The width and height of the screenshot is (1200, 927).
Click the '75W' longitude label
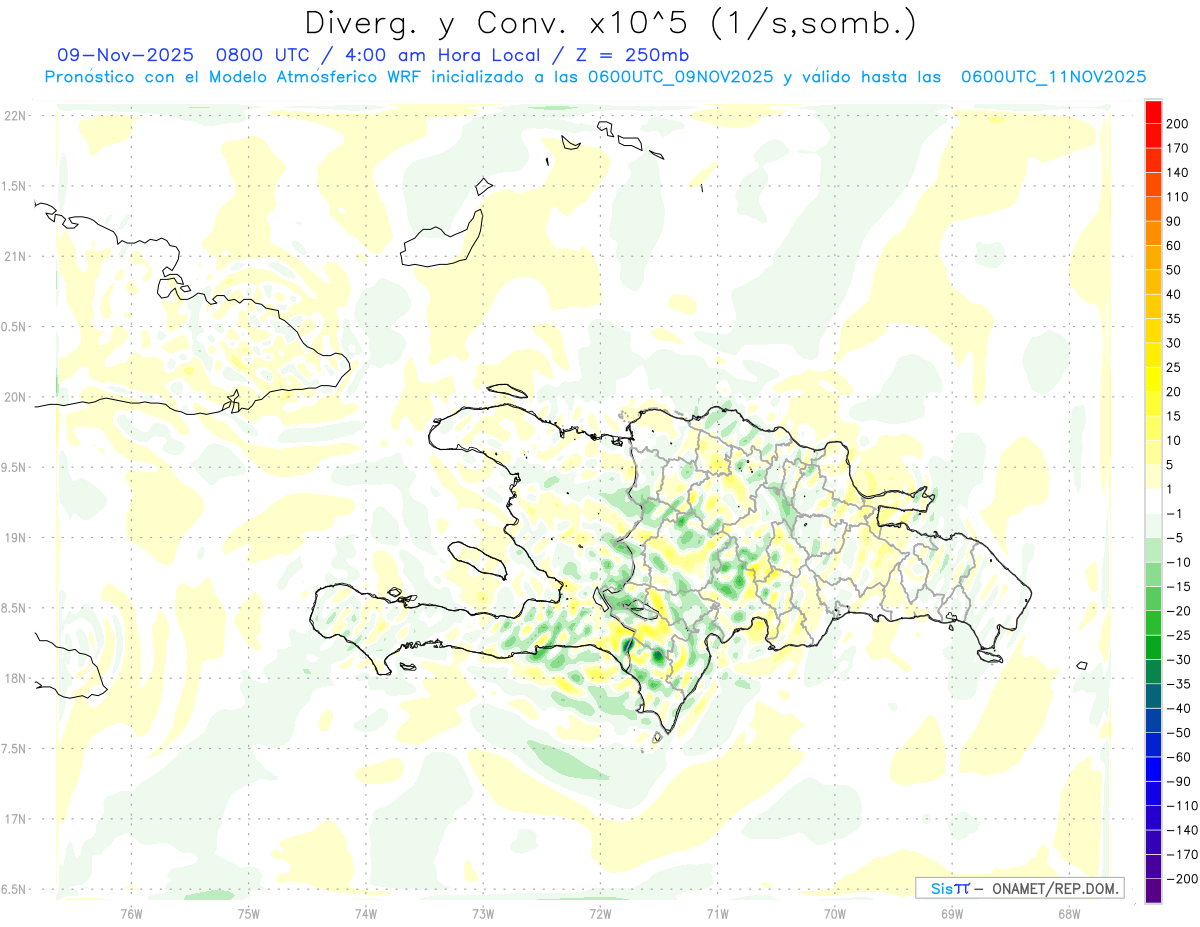pyautogui.click(x=248, y=913)
